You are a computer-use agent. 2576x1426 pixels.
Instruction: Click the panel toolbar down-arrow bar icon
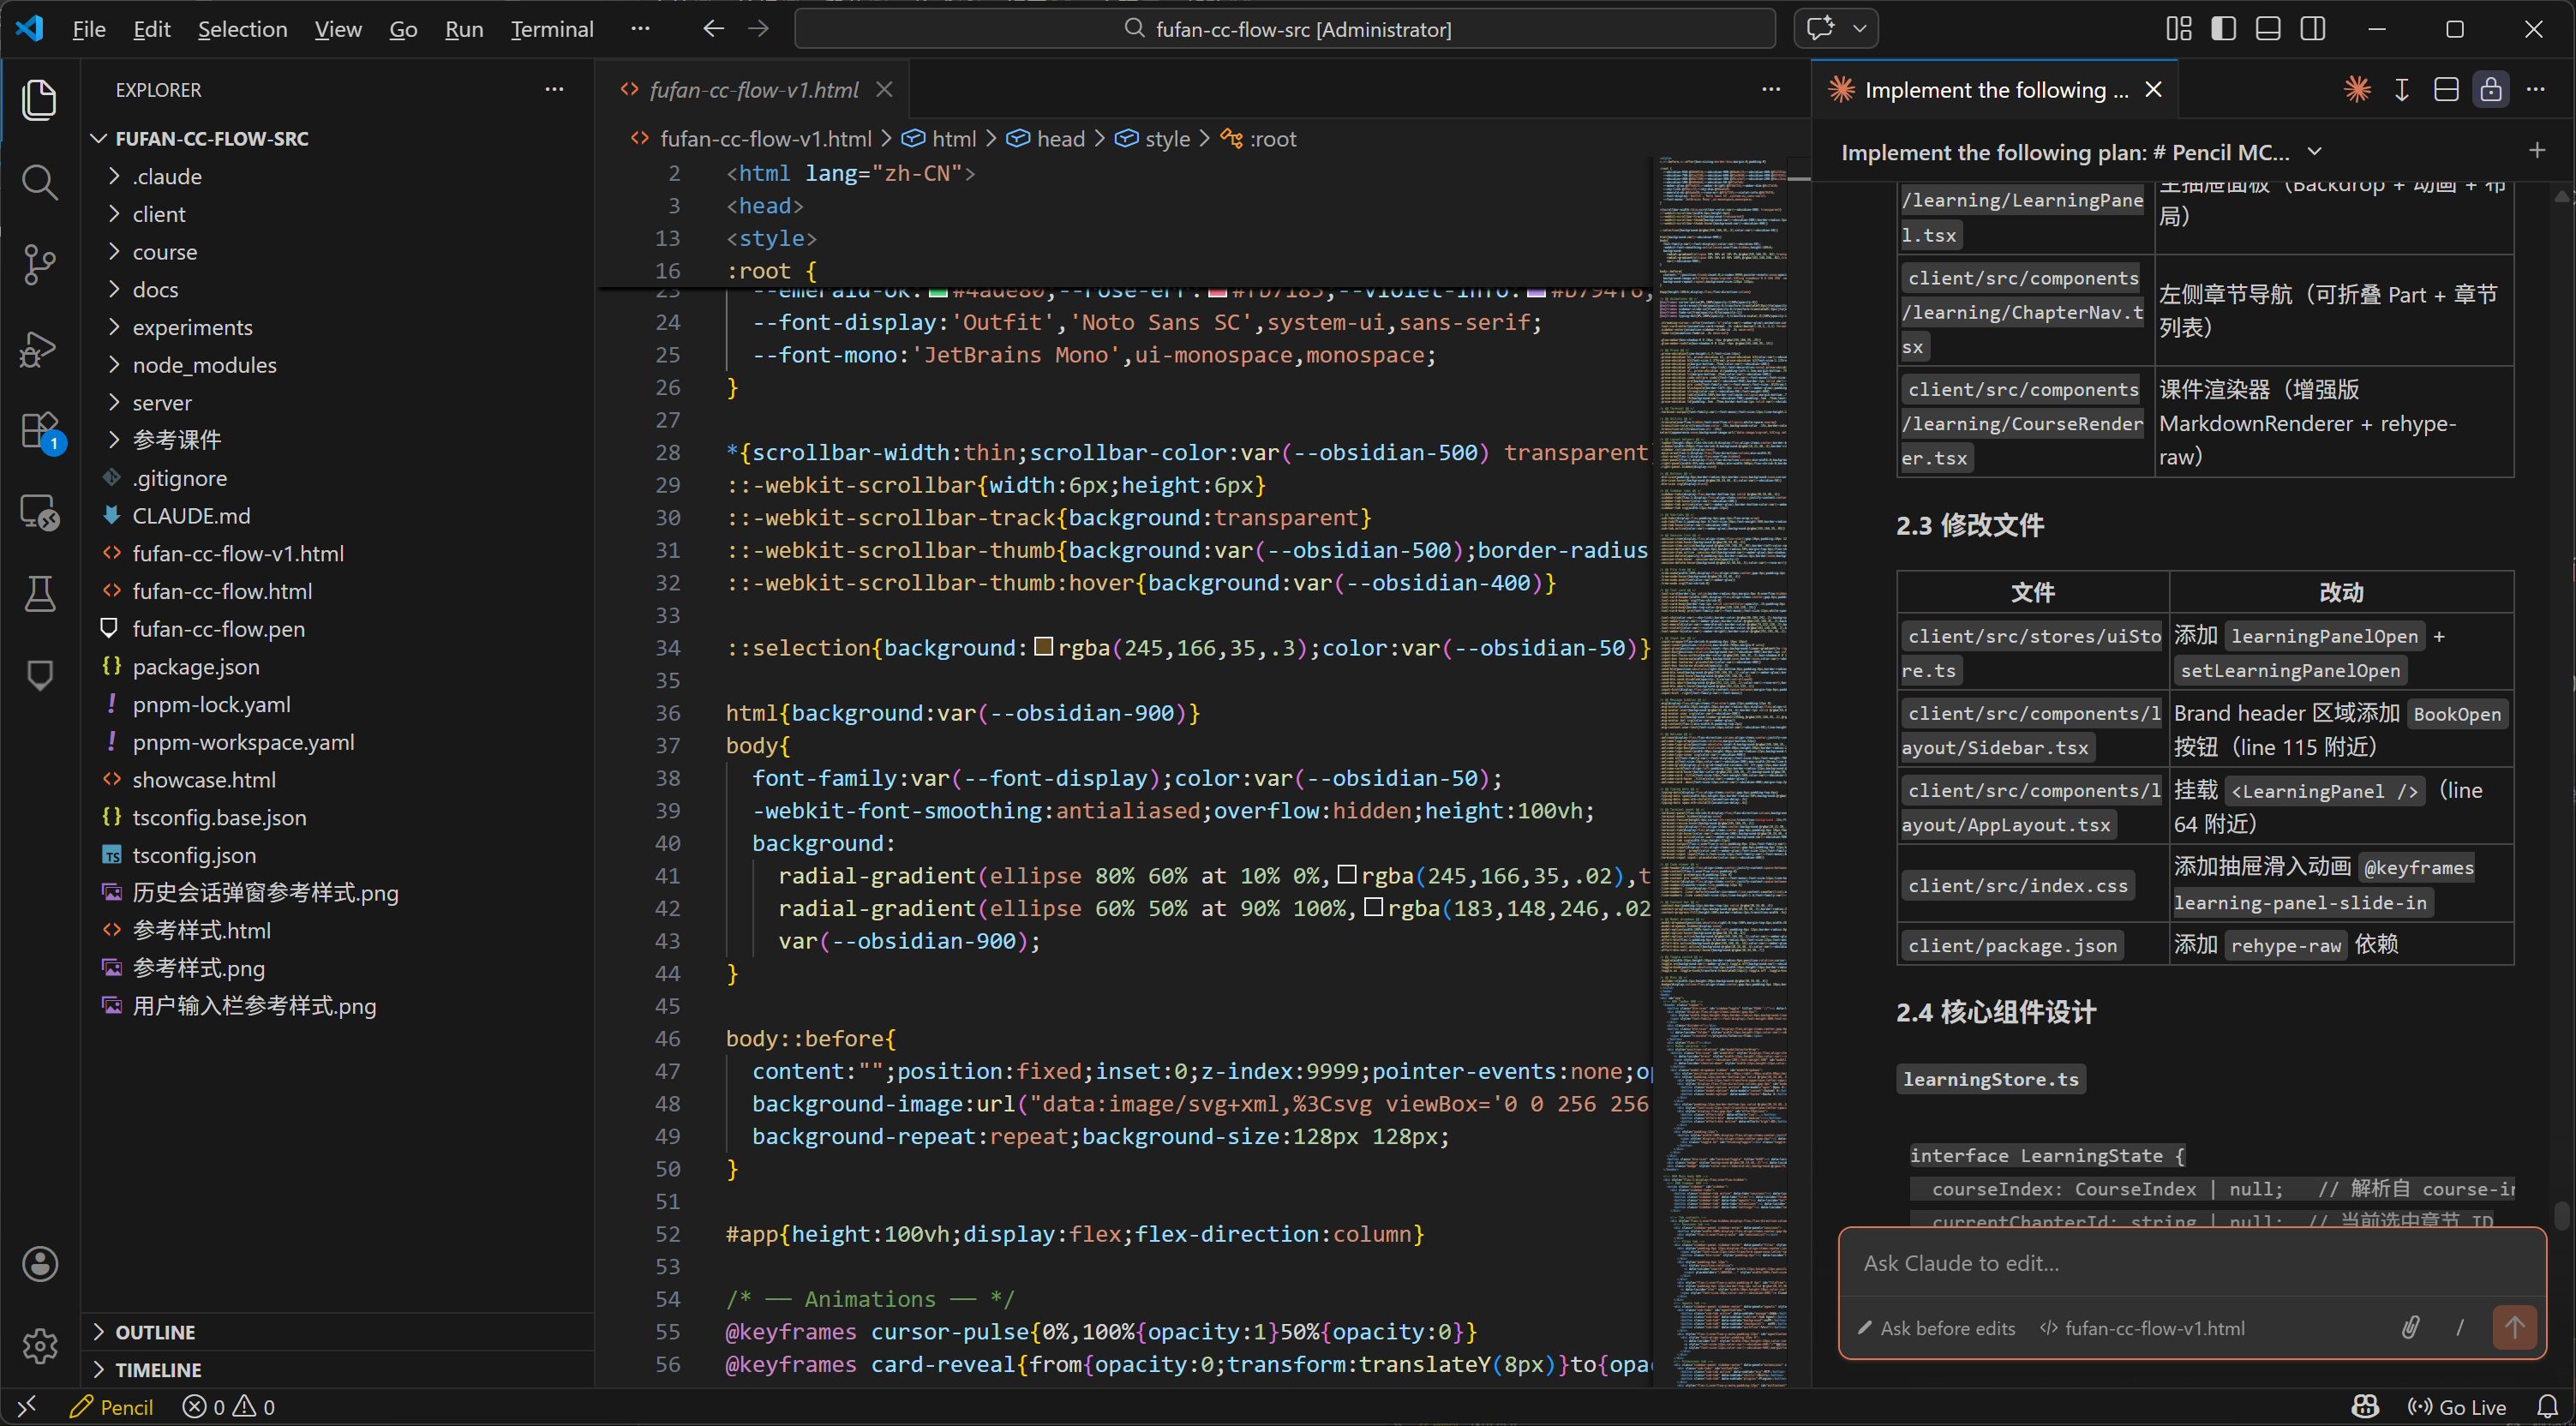pos(2402,90)
